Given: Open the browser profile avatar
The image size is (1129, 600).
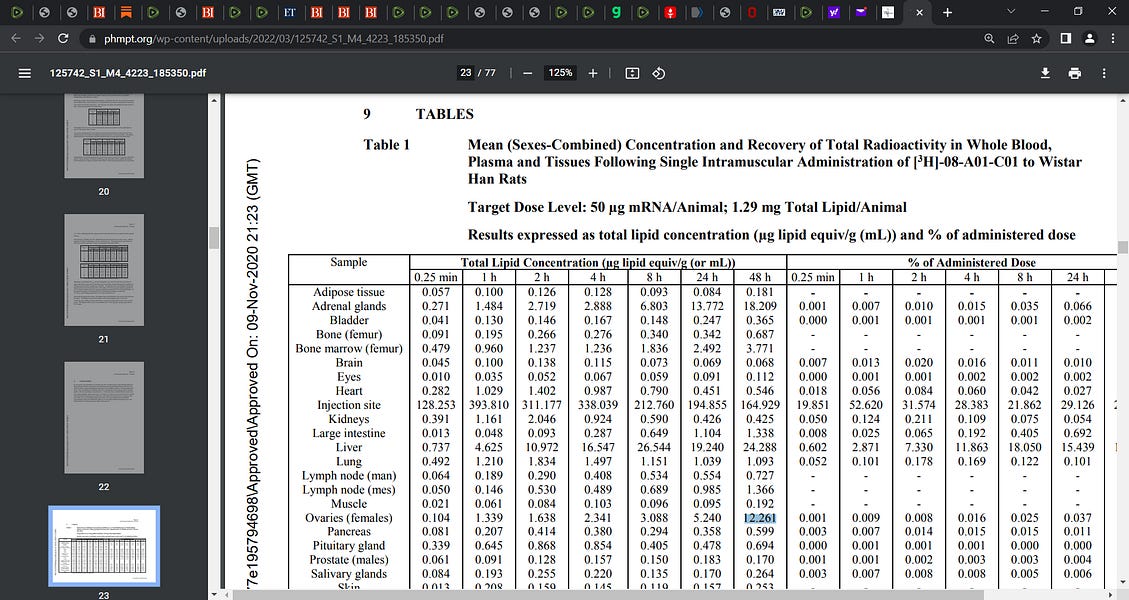Looking at the screenshot, I should pos(1089,38).
